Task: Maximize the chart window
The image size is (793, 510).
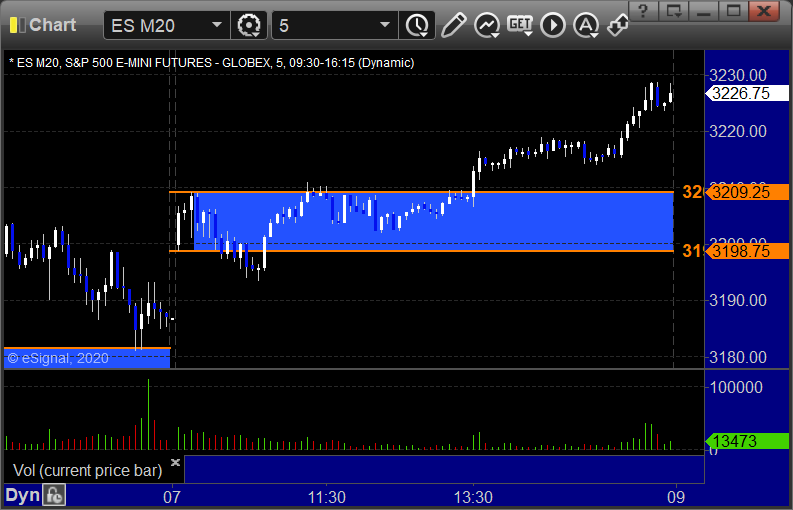Action: click(x=734, y=11)
